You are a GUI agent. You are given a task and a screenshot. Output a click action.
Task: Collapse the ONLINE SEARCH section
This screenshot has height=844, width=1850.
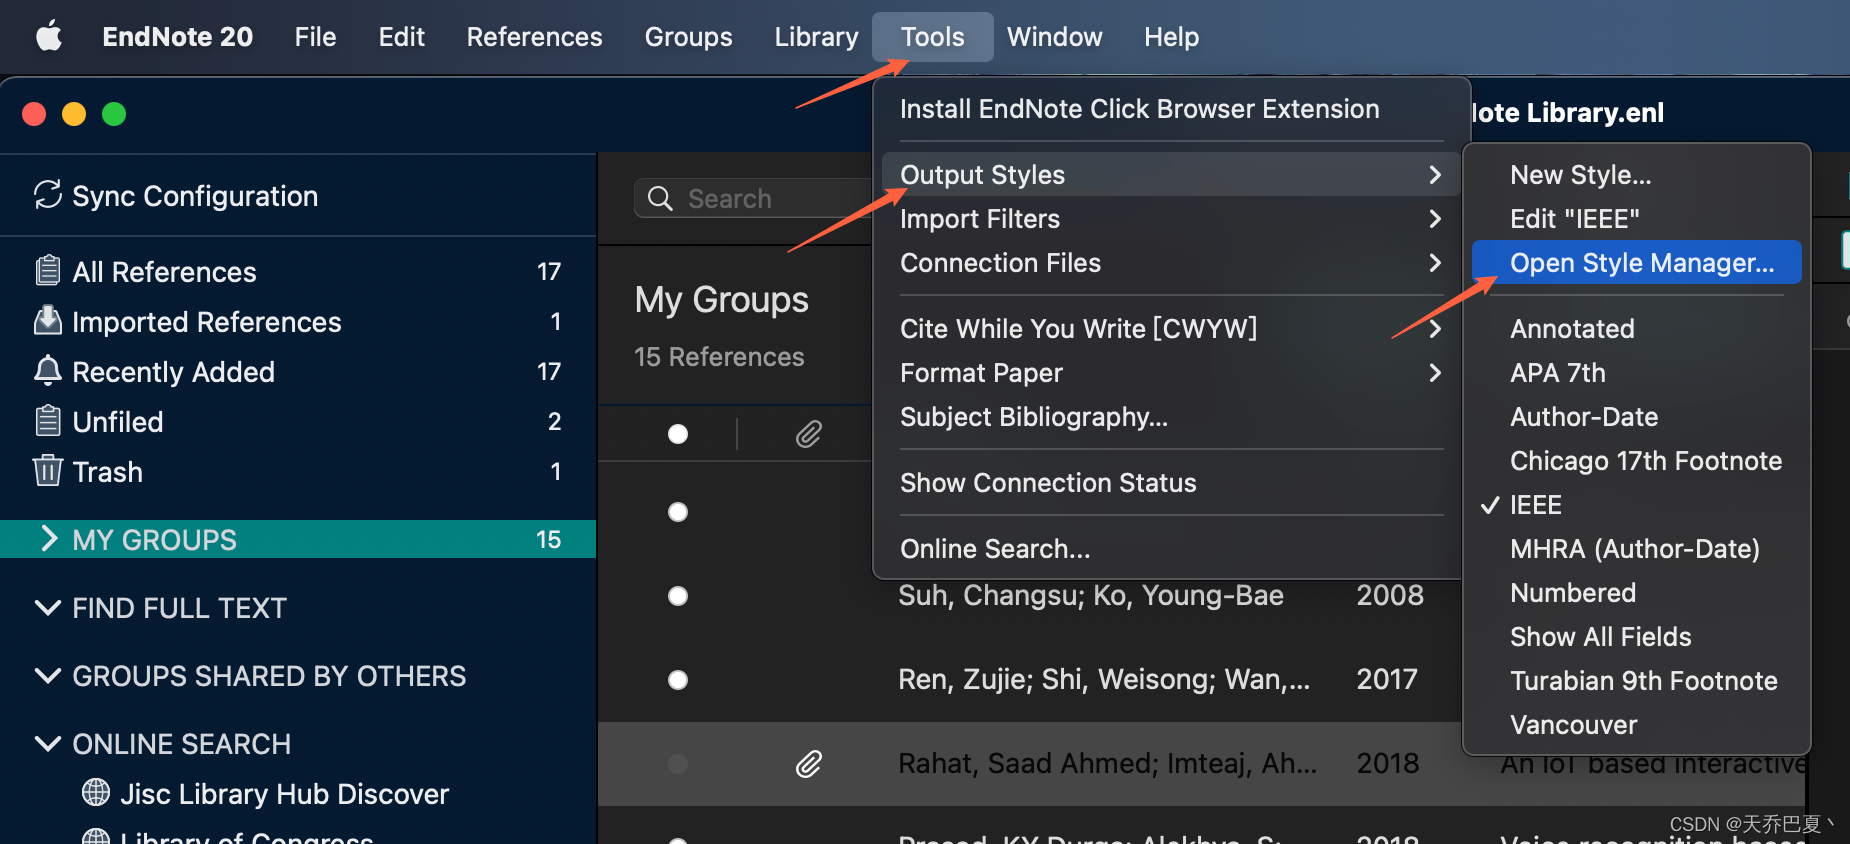tap(47, 743)
